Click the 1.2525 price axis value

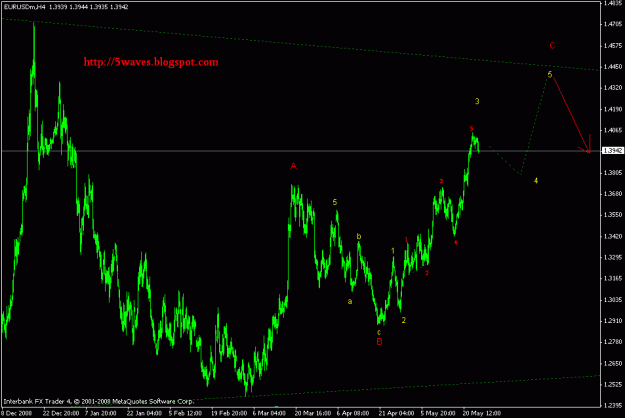(613, 384)
